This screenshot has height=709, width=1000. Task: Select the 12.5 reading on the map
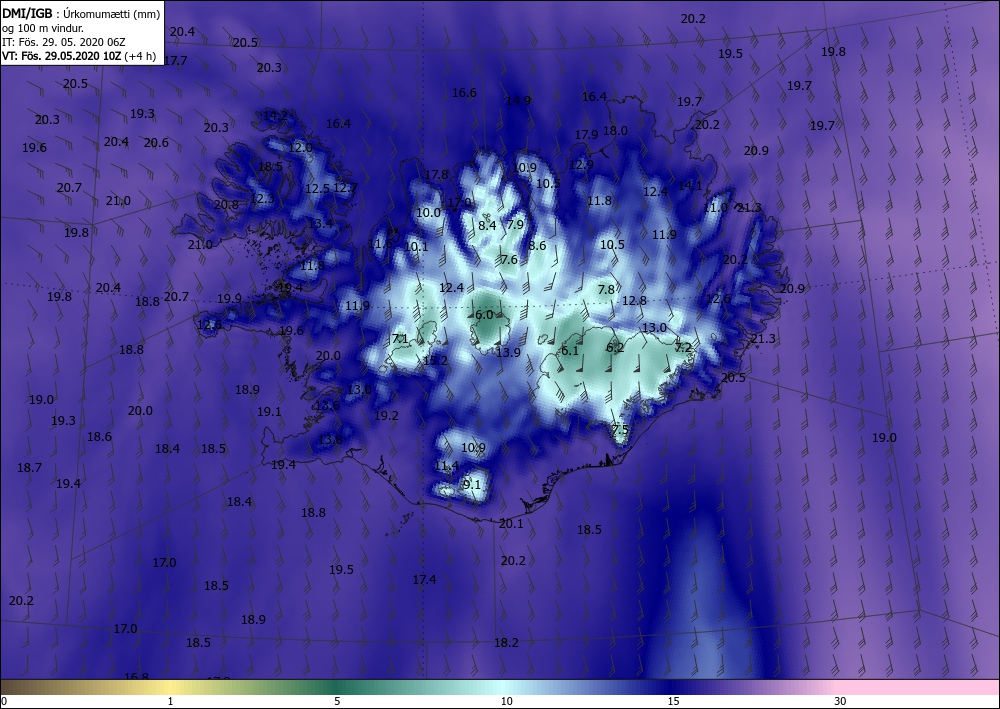318,188
